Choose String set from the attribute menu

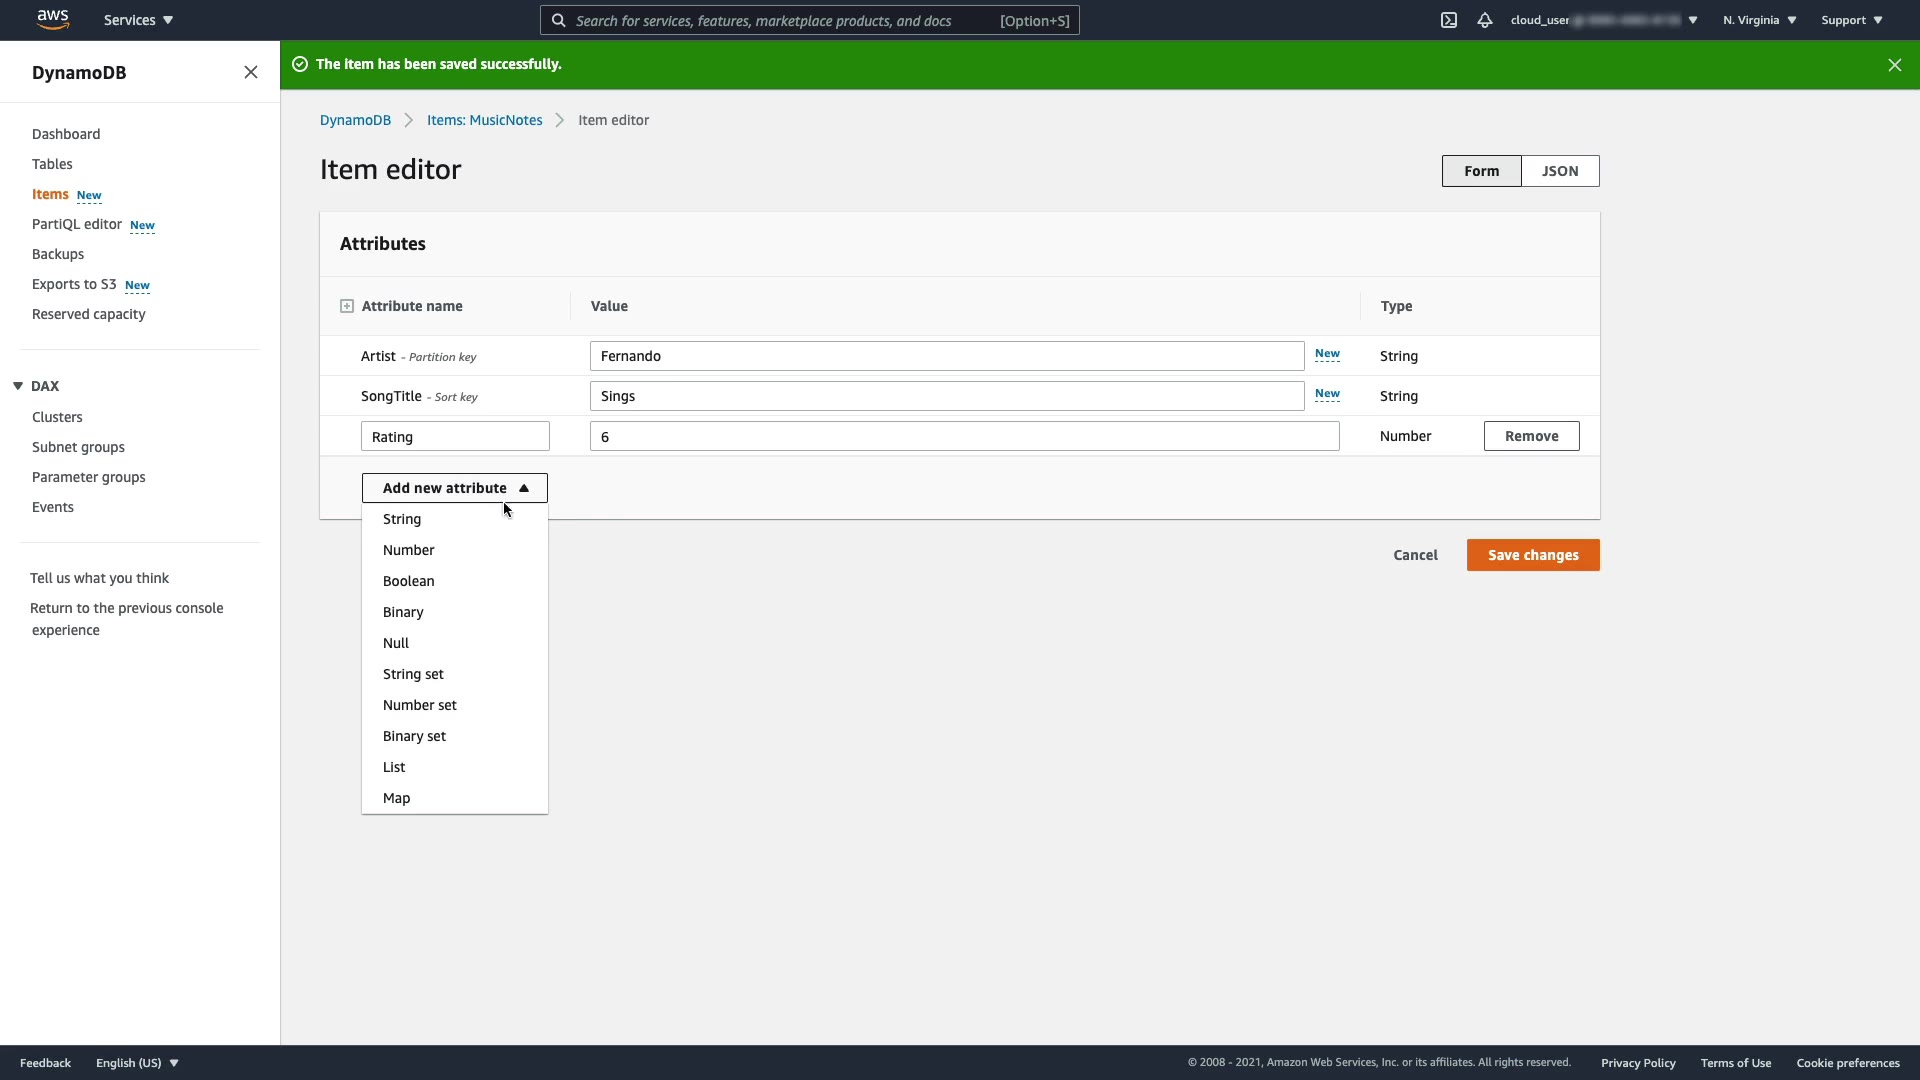[413, 674]
